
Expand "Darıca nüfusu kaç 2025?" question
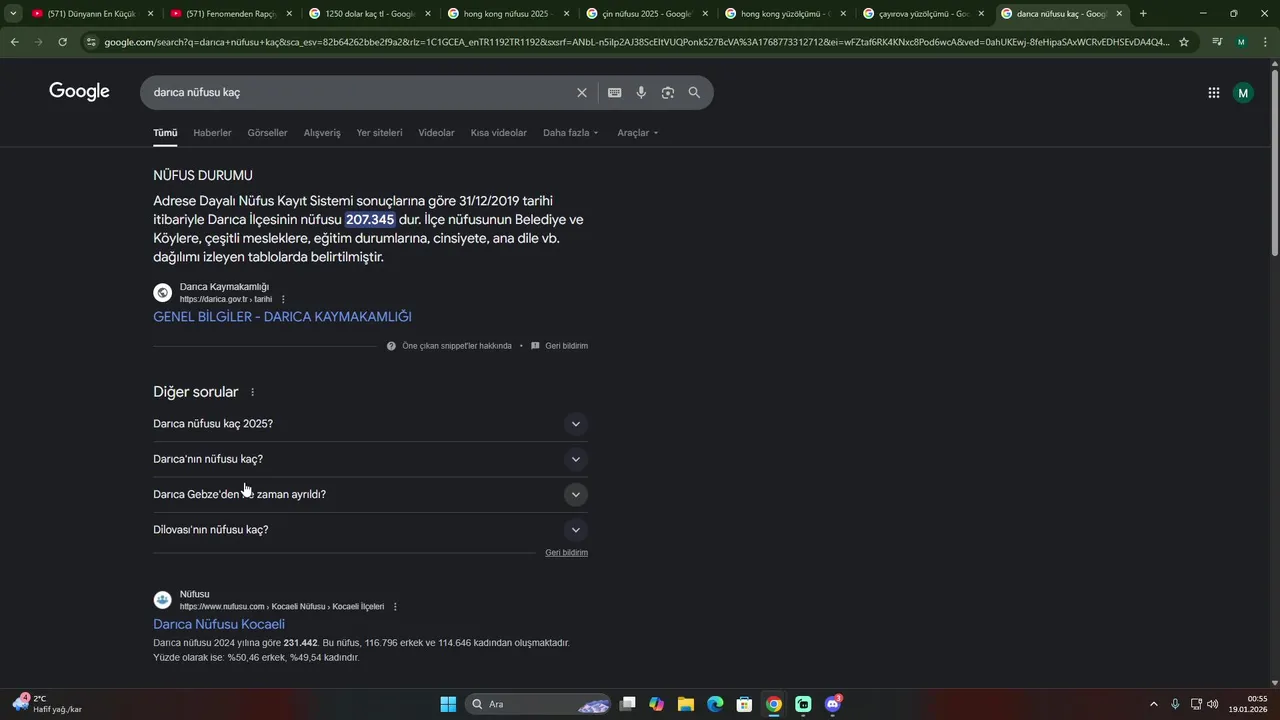[x=370, y=424]
